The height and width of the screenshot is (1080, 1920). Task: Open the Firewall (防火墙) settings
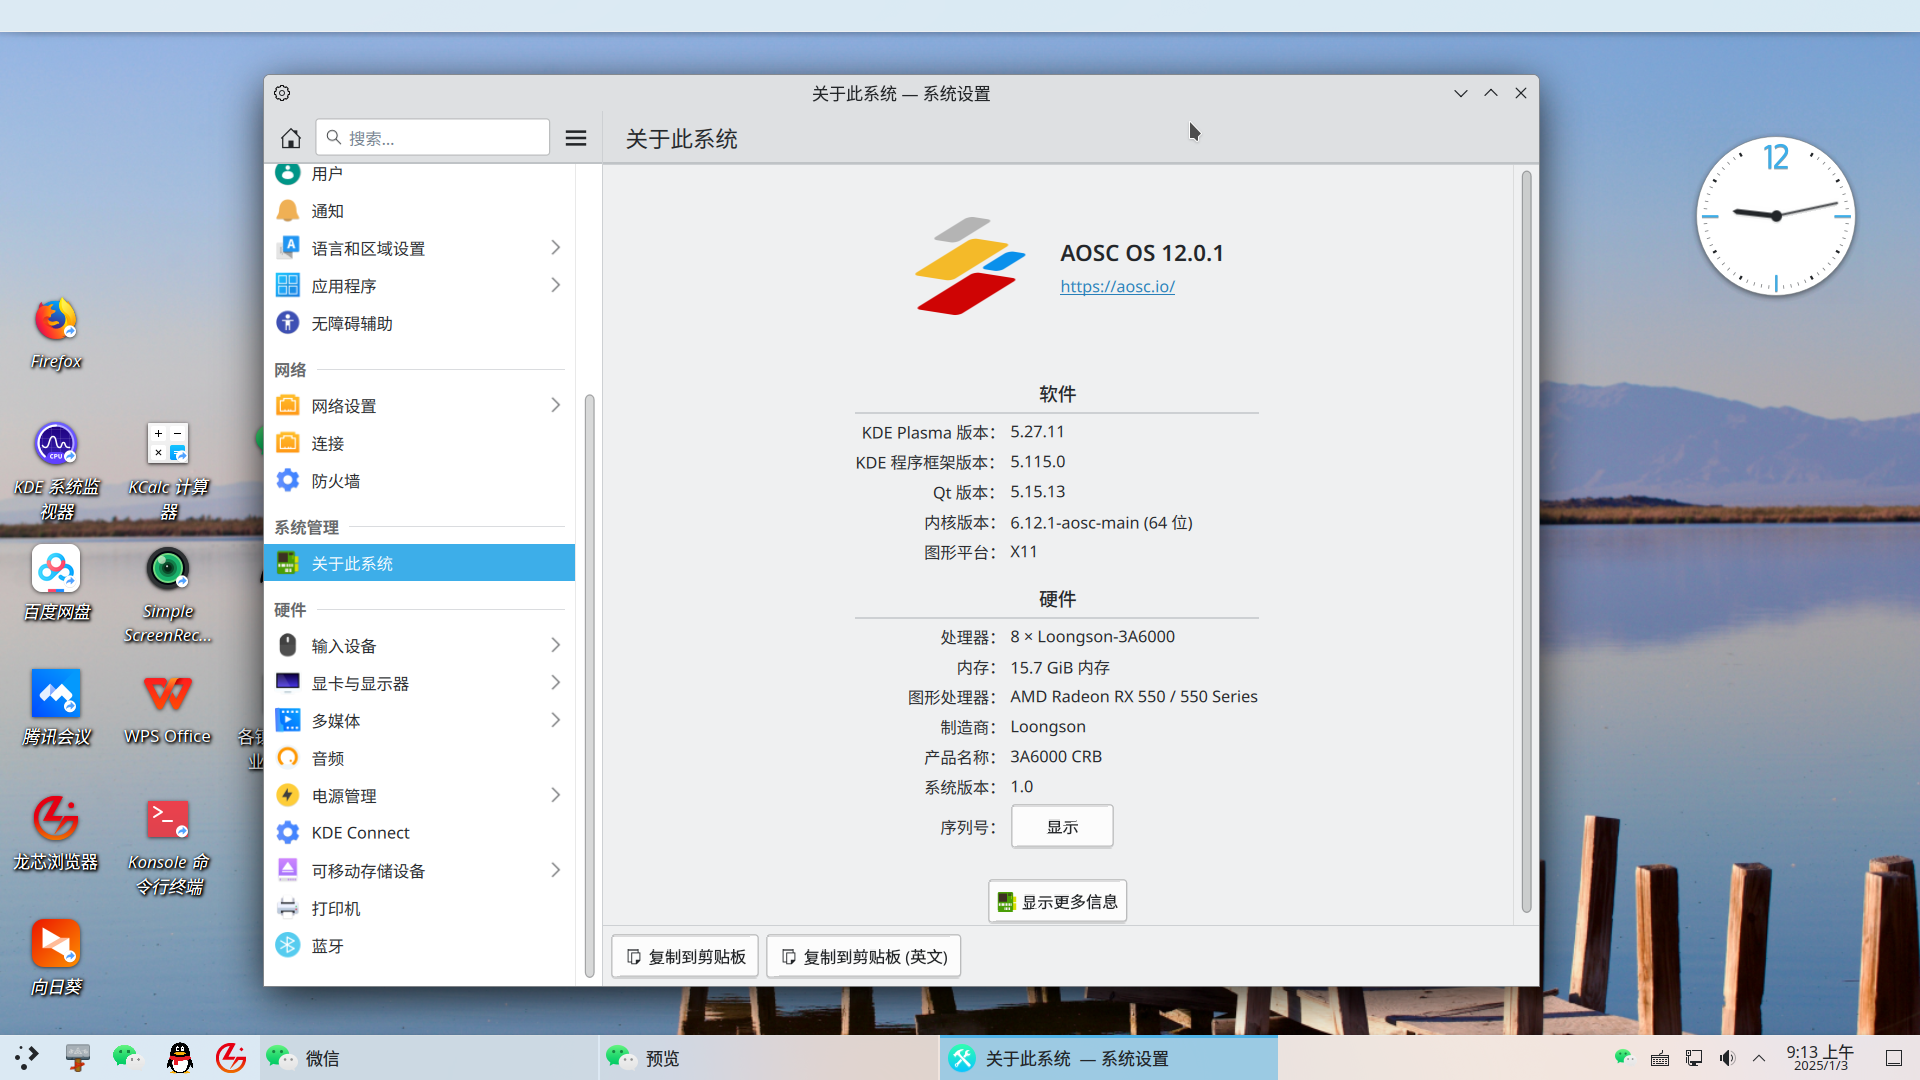tap(419, 481)
